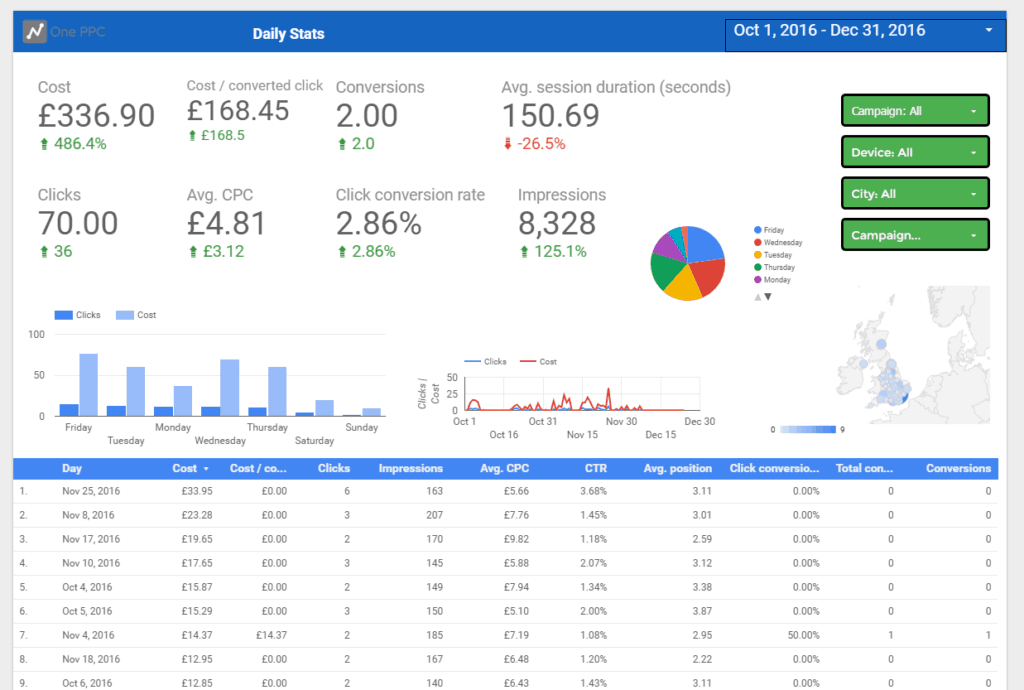Expand the Device: All filter
Viewport: 1024px width, 690px height.
click(914, 152)
